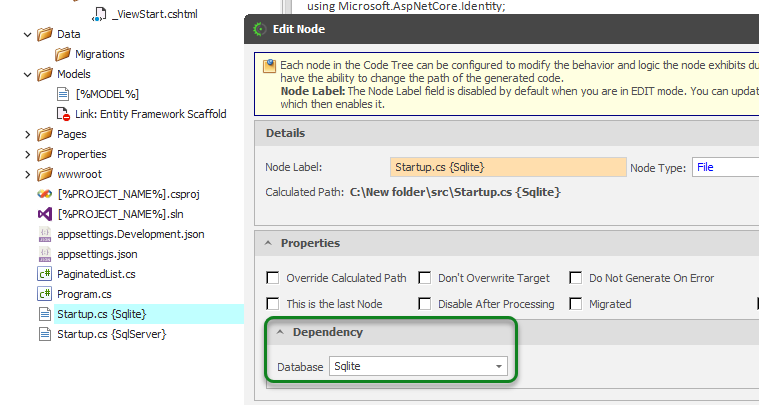Enable Override Calculated Path checkbox
The height and width of the screenshot is (405, 759).
(x=273, y=278)
